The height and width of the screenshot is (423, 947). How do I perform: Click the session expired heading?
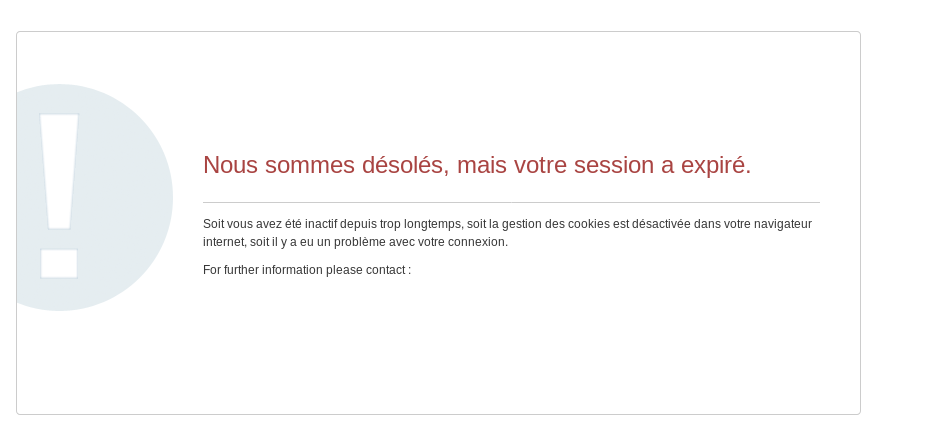pyautogui.click(x=476, y=165)
